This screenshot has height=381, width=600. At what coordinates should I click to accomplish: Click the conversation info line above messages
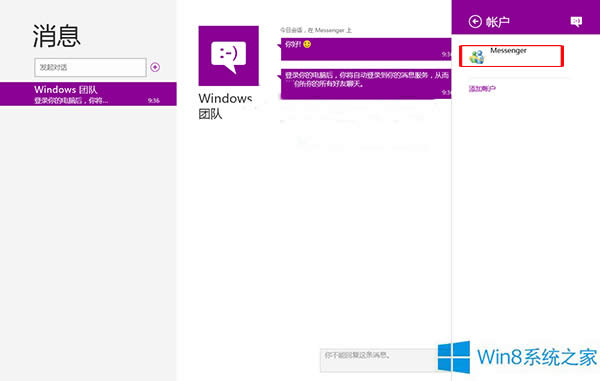316,30
